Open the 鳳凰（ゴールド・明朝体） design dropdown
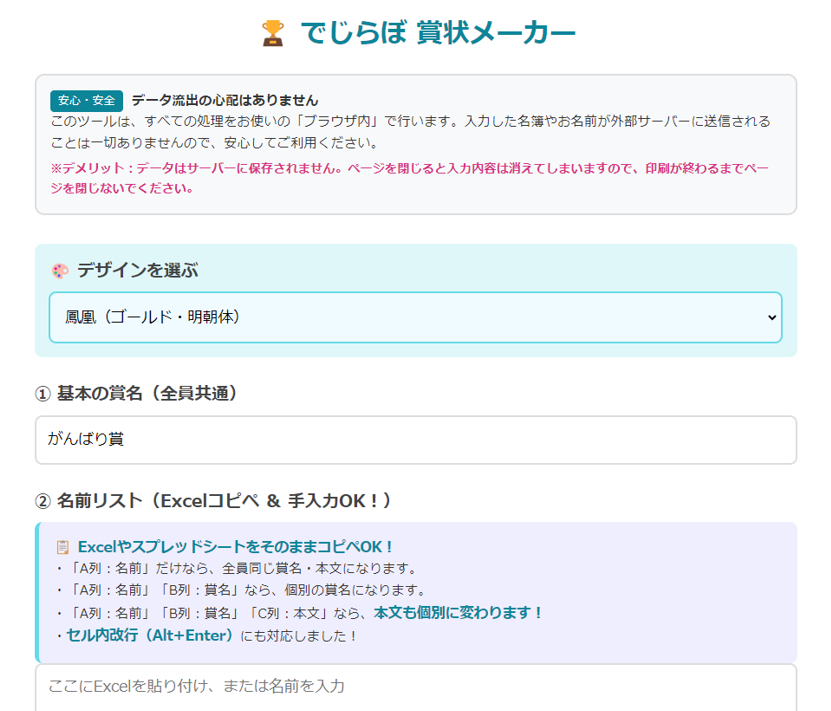This screenshot has height=711, width=831. [415, 317]
